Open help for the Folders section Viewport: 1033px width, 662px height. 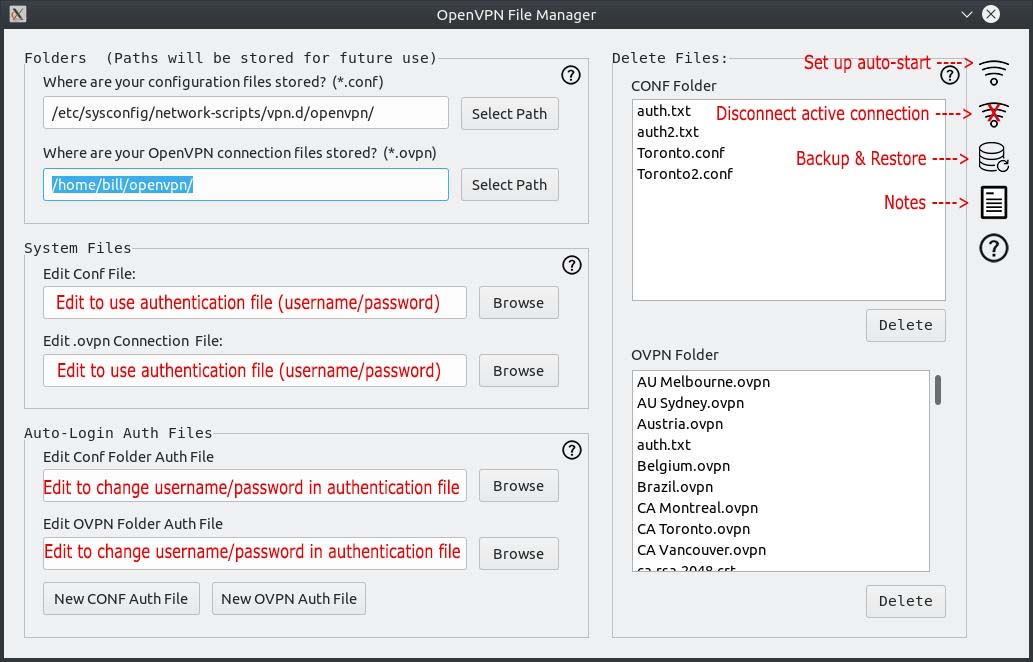[x=571, y=75]
